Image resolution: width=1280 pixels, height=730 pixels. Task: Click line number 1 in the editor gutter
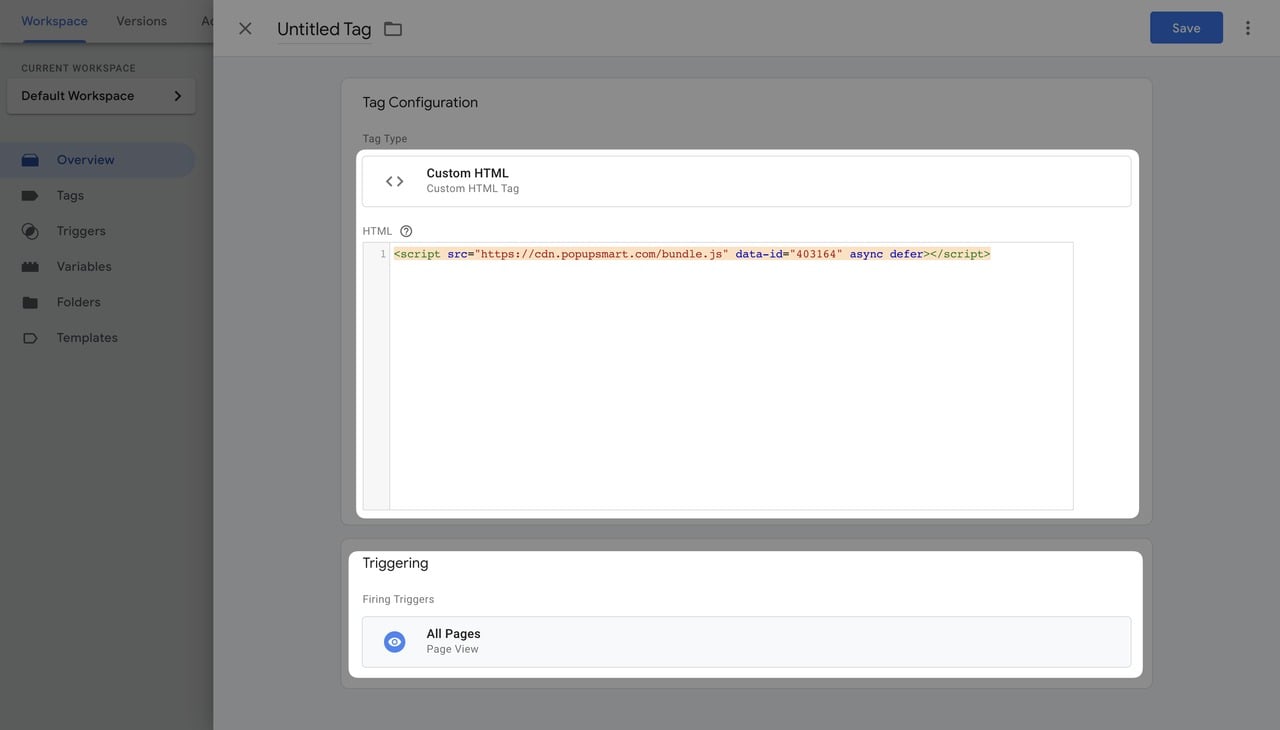382,254
